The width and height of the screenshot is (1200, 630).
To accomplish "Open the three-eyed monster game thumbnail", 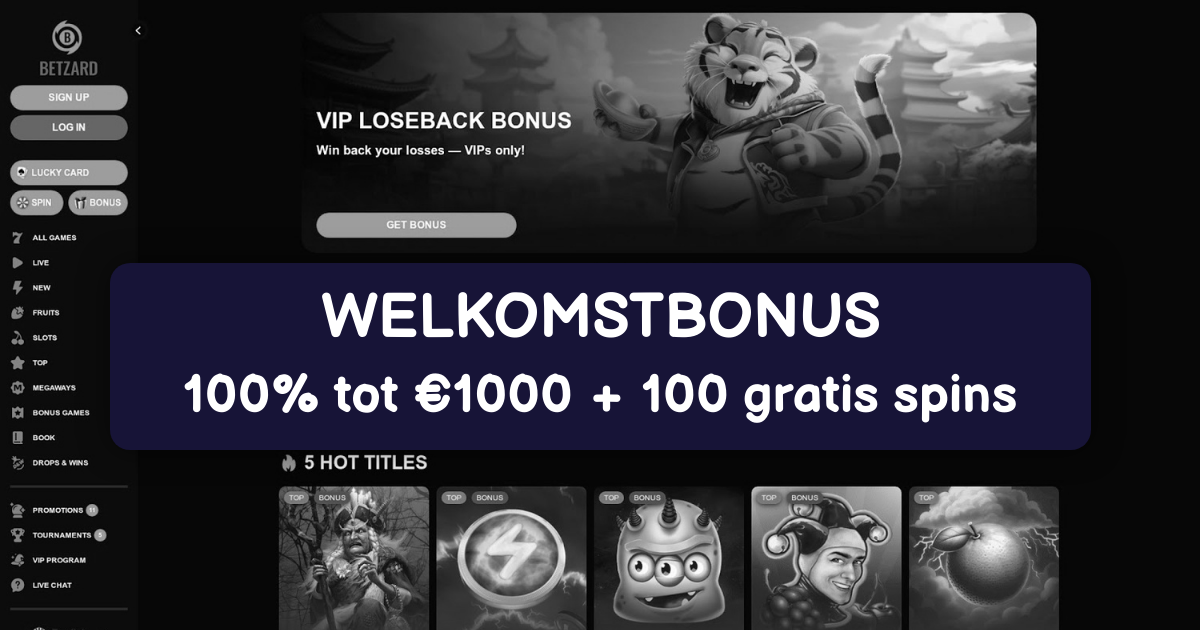I will (669, 558).
